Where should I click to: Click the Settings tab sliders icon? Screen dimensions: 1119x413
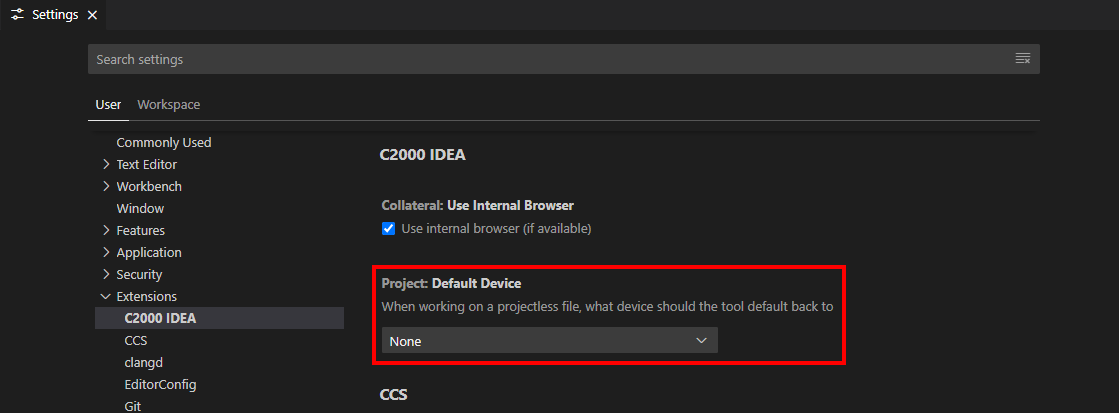pos(17,15)
